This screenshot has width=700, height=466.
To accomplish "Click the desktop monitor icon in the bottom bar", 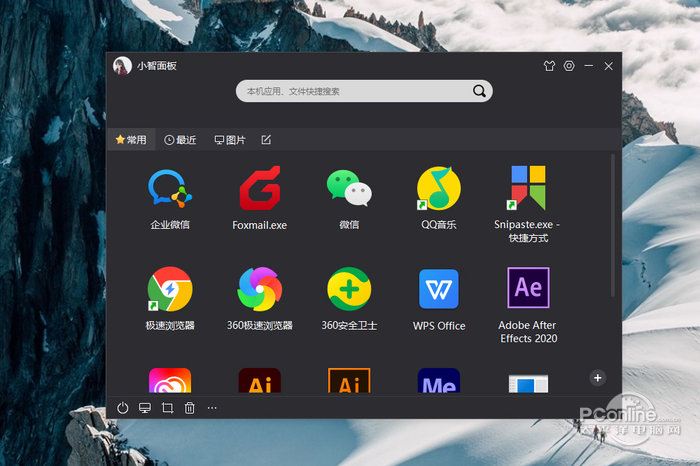I will [145, 408].
